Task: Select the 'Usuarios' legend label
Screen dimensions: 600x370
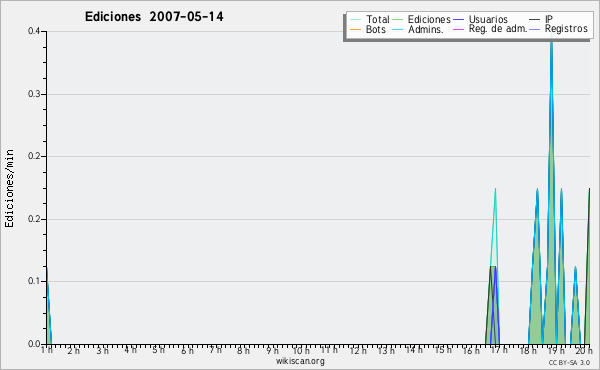Action: [x=488, y=19]
